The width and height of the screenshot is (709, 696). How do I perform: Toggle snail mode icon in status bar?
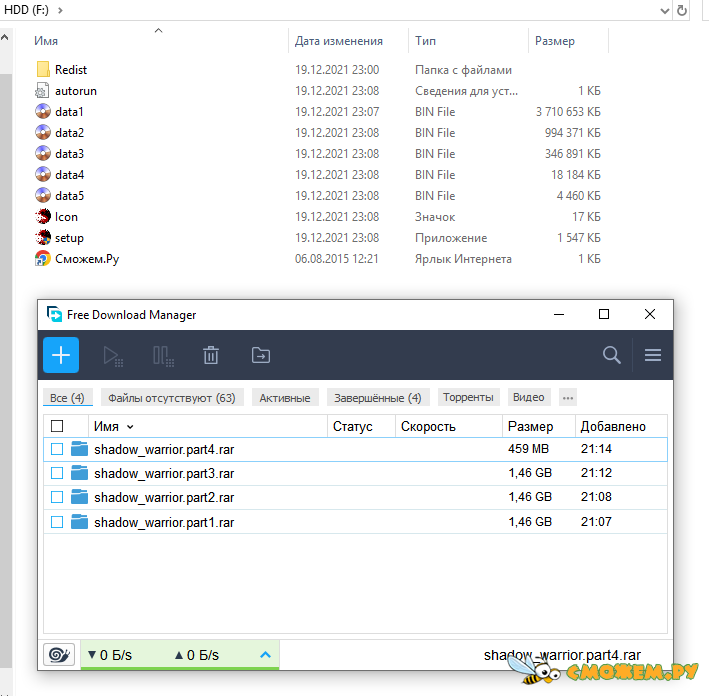pyautogui.click(x=59, y=654)
